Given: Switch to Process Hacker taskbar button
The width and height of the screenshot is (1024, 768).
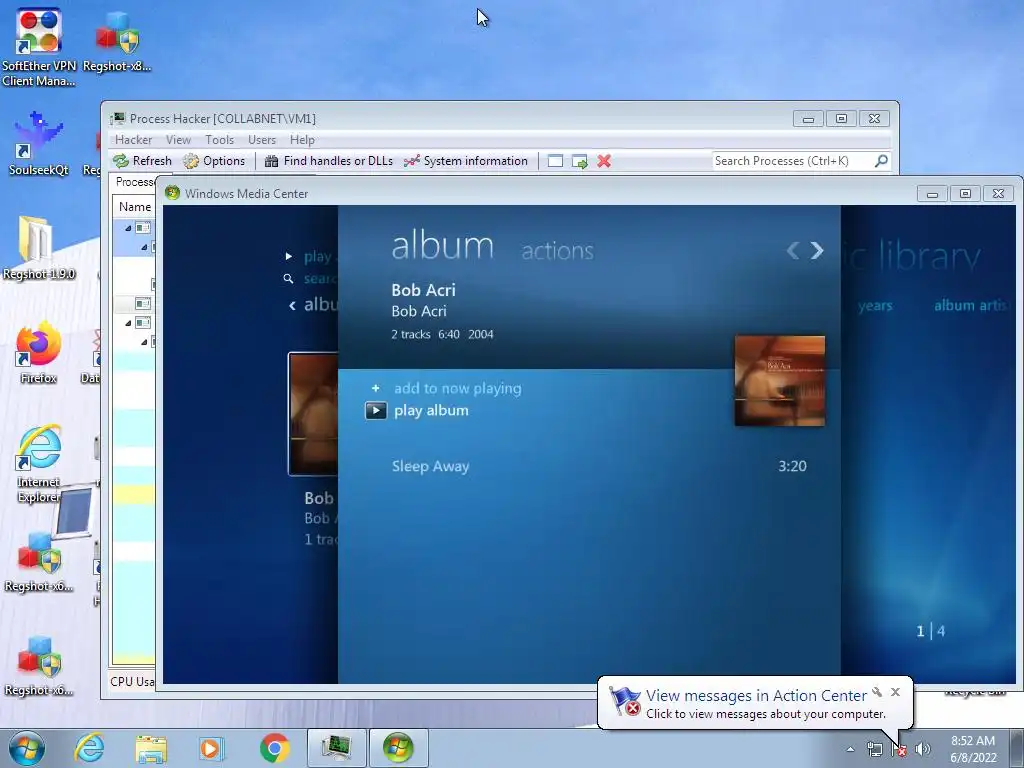Looking at the screenshot, I should 336,748.
